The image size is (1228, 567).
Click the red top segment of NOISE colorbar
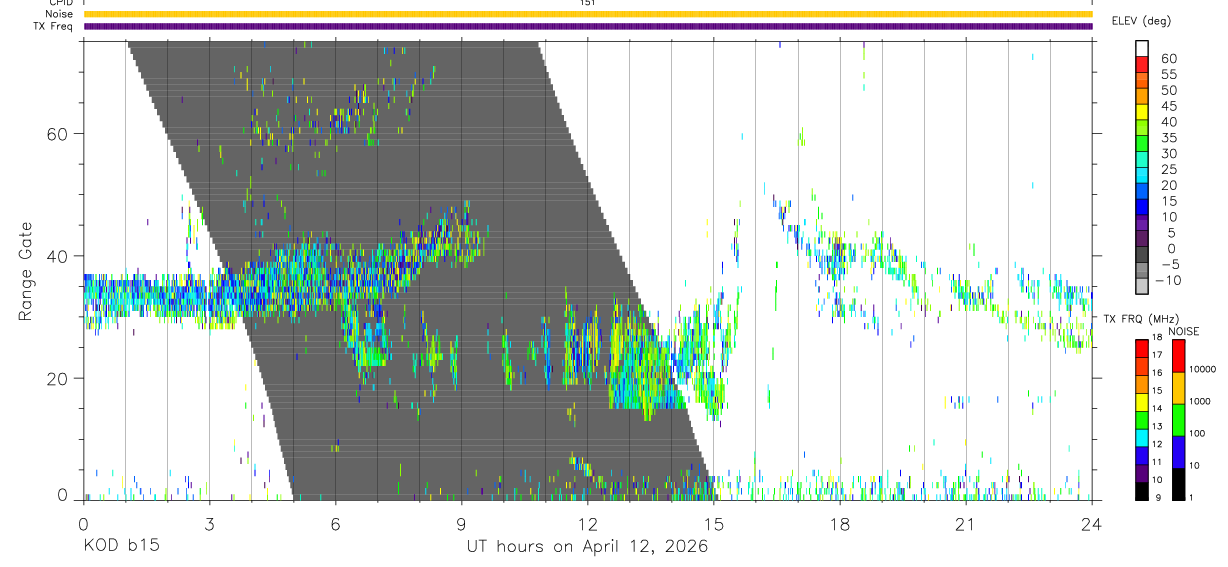coord(1178,356)
